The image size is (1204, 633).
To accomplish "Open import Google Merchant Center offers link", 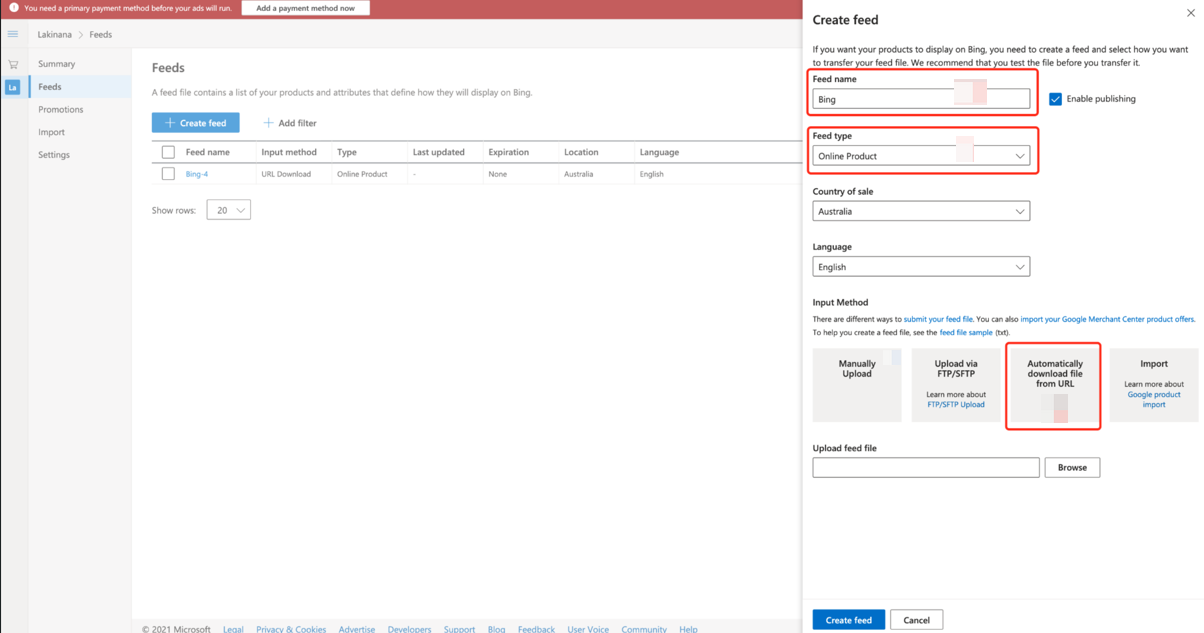I will pos(1108,319).
